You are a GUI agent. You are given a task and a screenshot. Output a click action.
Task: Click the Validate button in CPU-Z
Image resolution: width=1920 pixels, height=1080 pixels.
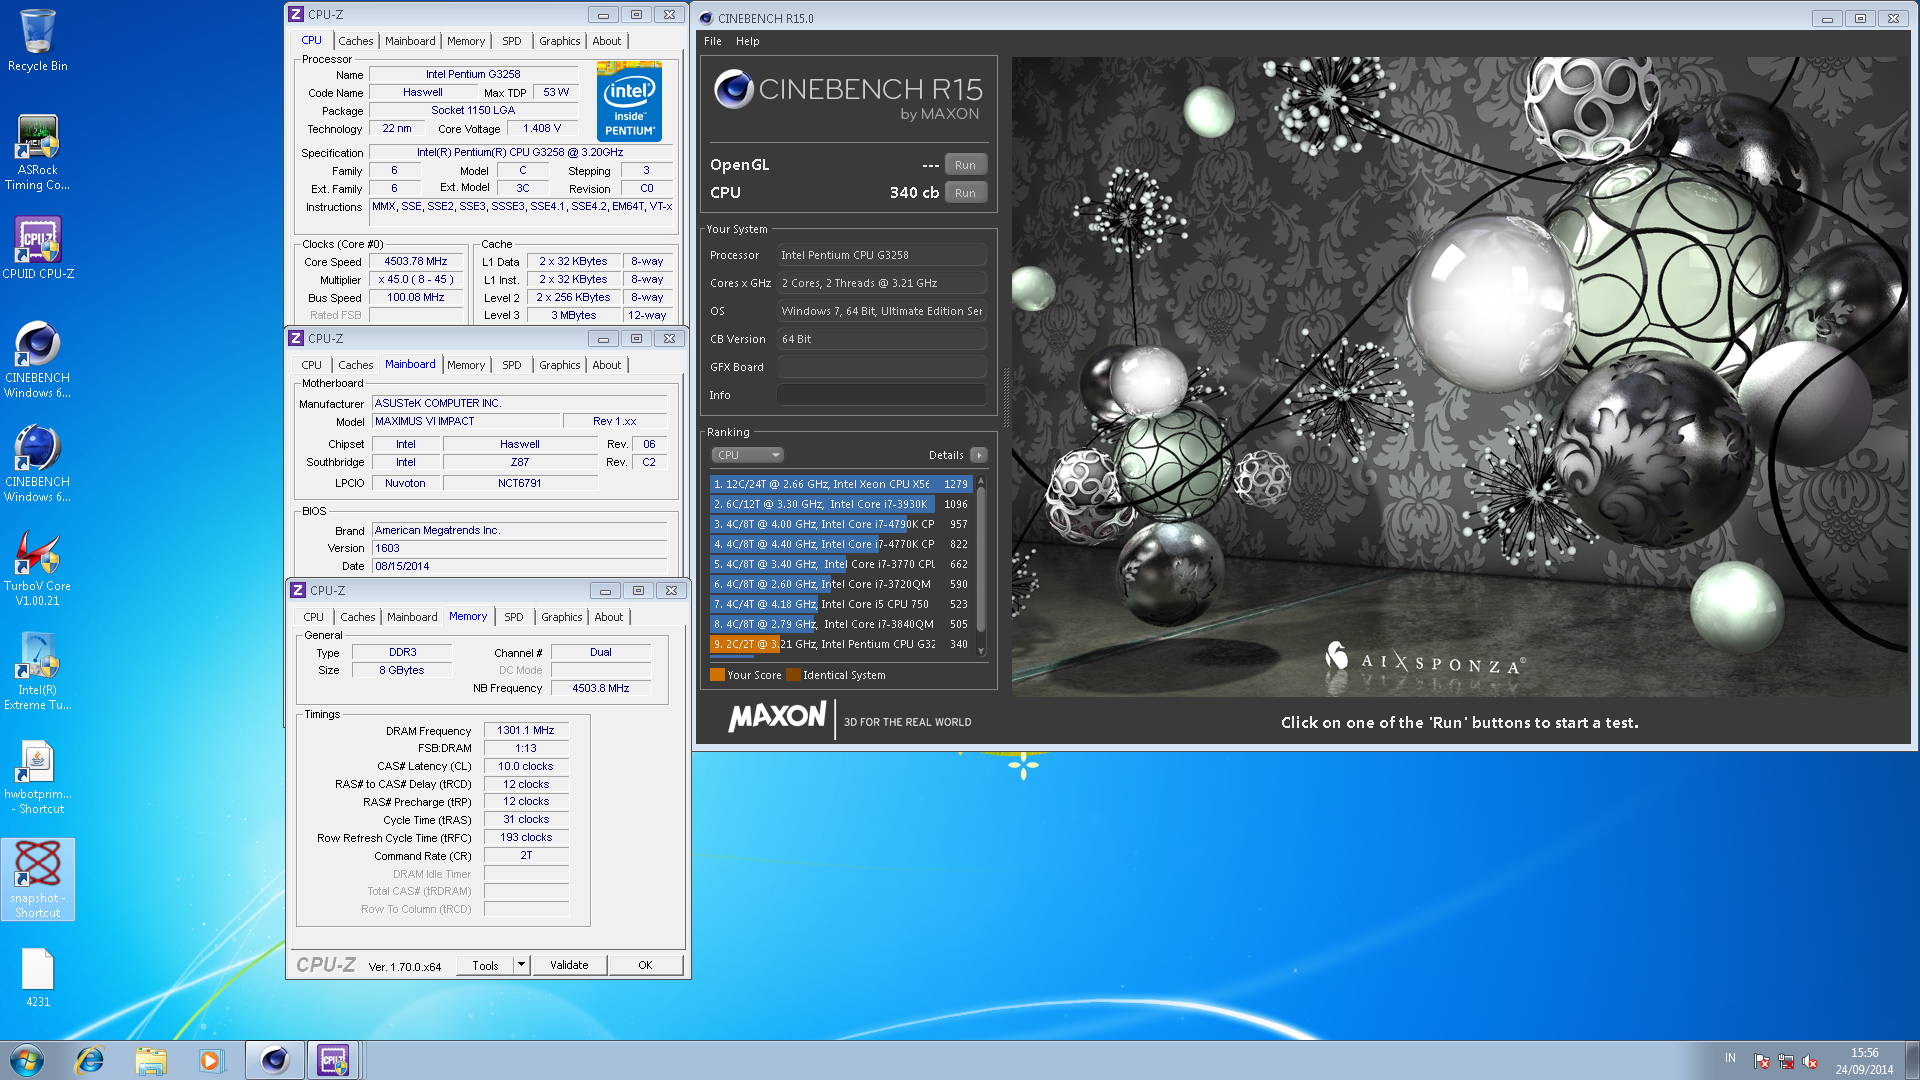(x=569, y=965)
